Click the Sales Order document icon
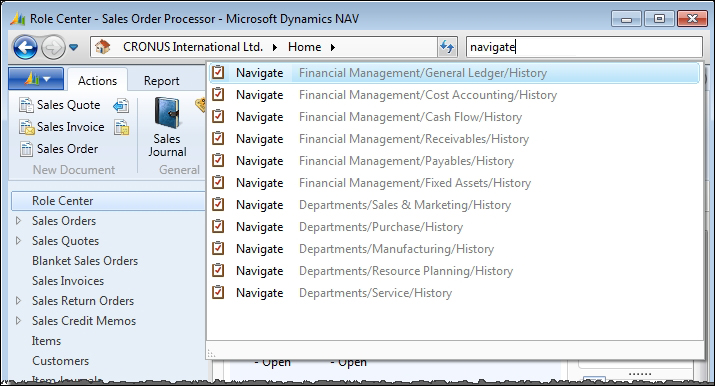Image resolution: width=715 pixels, height=386 pixels. coord(26,149)
